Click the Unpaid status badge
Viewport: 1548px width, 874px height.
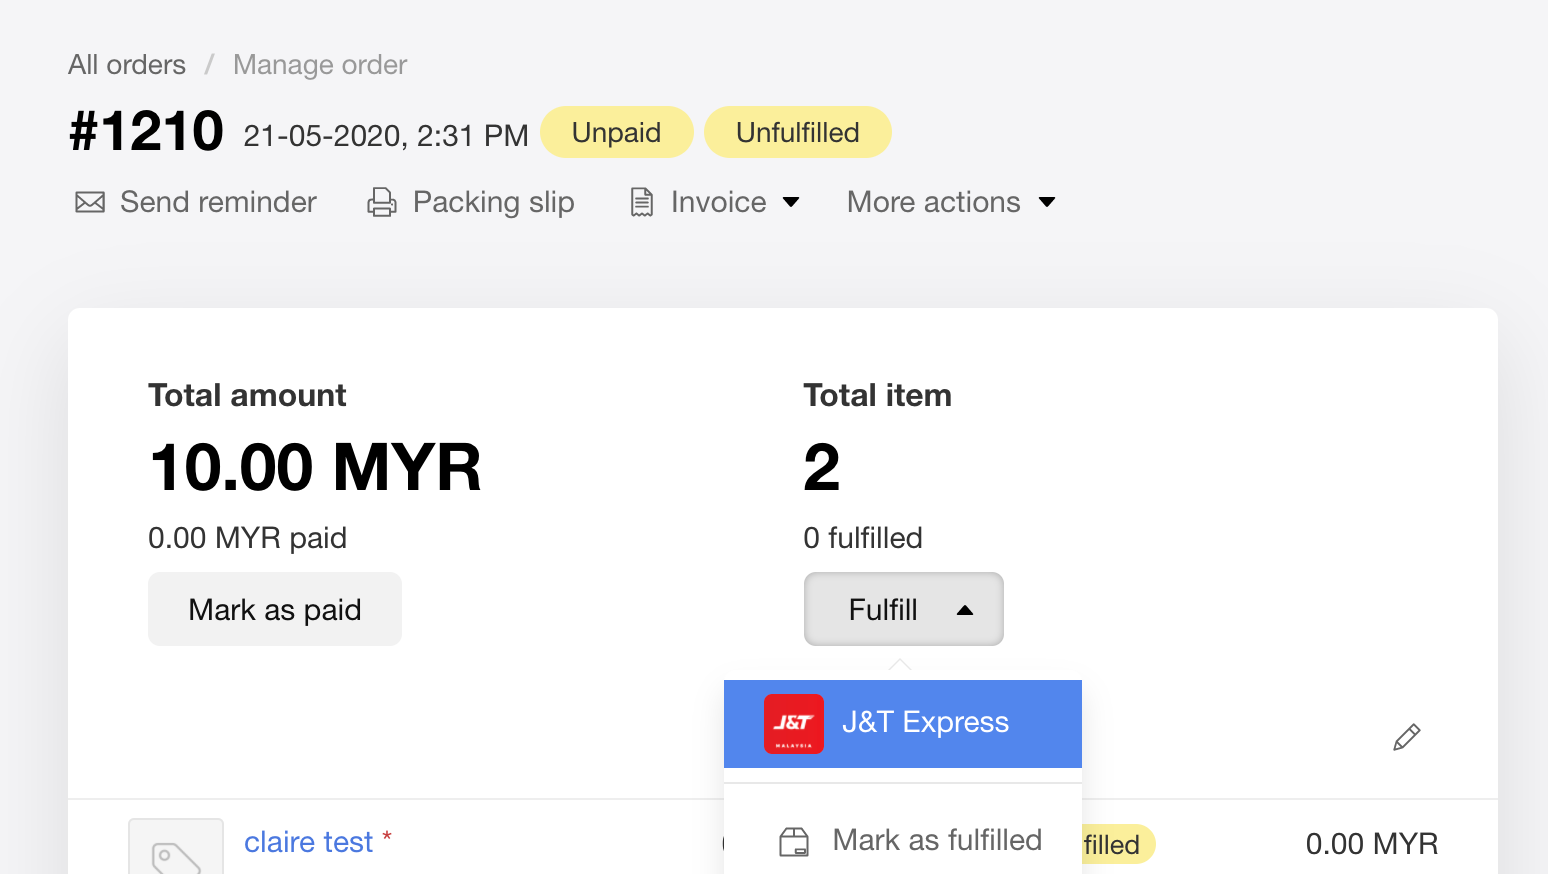click(617, 132)
